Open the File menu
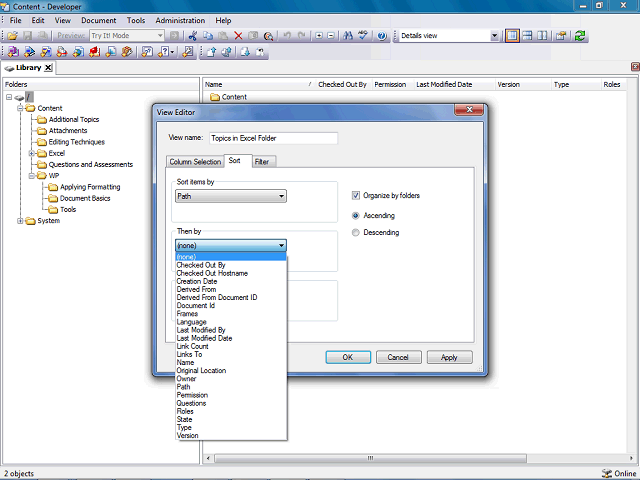Screen dimensions: 640x480 [16, 20]
